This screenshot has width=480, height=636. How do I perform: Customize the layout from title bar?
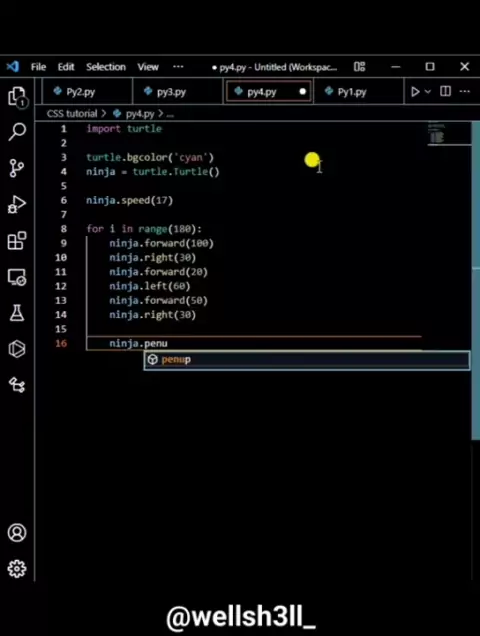pyautogui.click(x=359, y=67)
